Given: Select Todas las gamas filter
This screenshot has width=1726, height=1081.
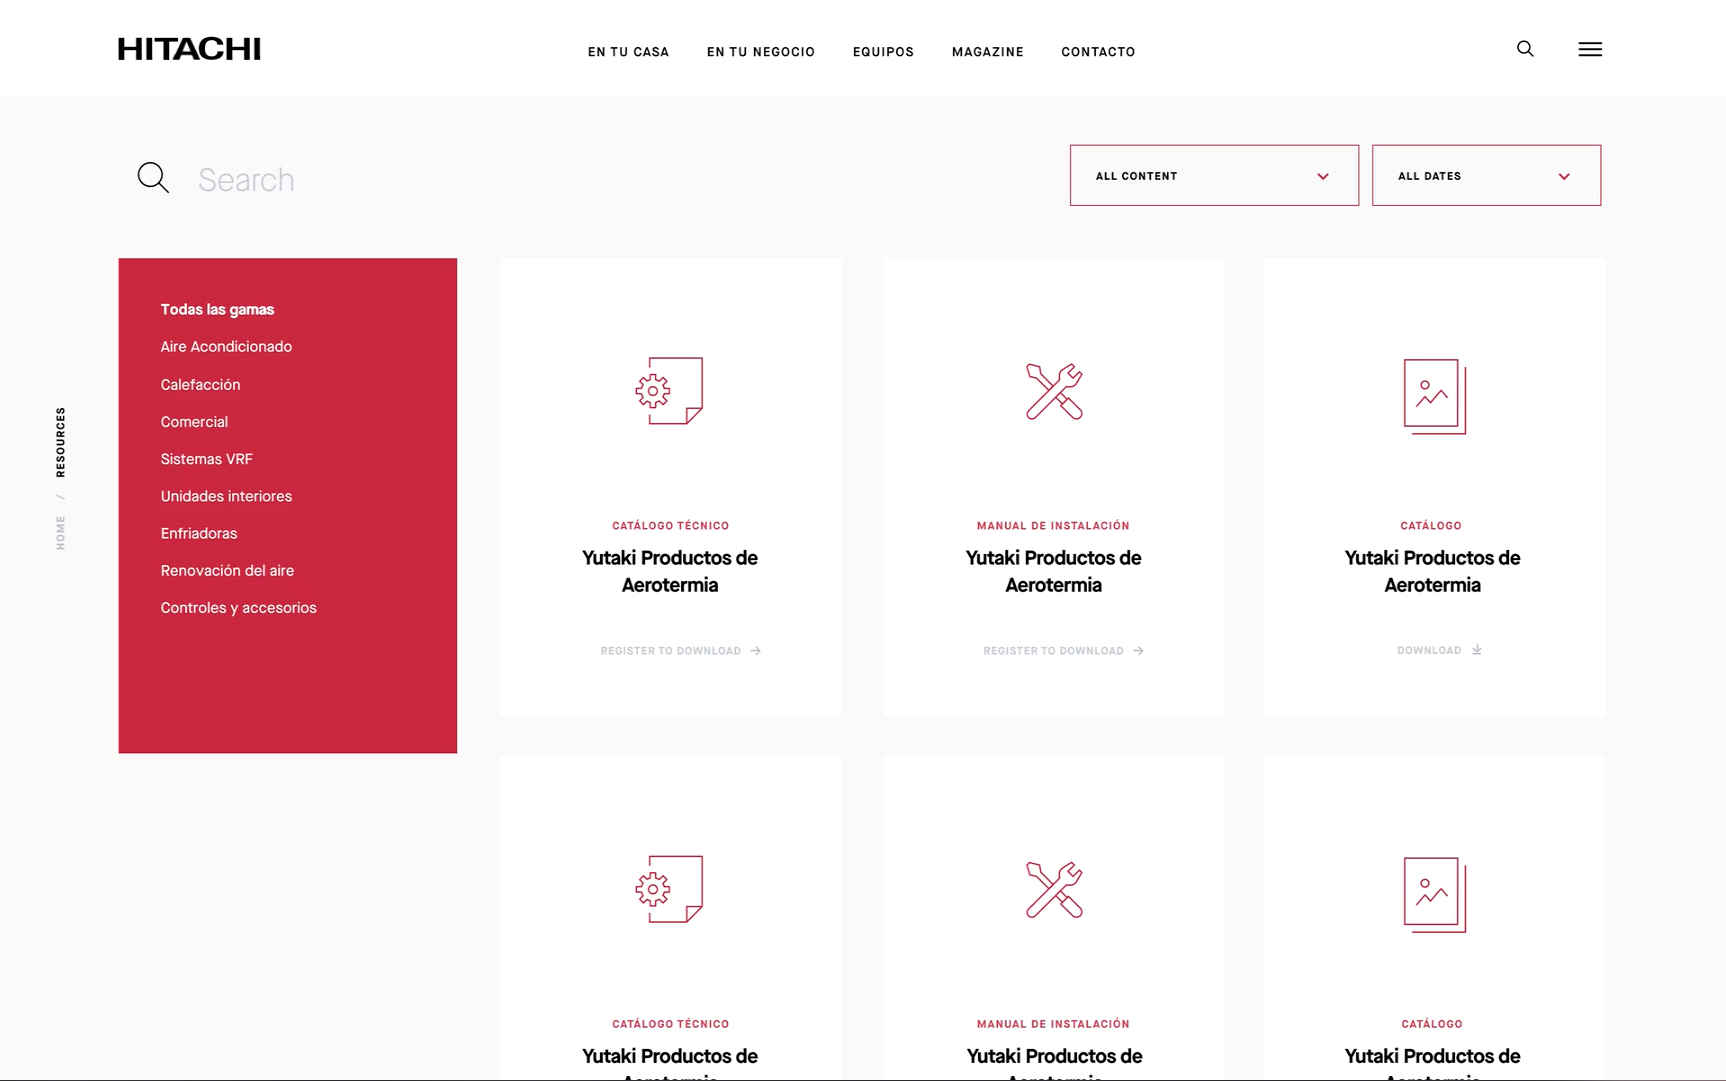Looking at the screenshot, I should point(217,310).
